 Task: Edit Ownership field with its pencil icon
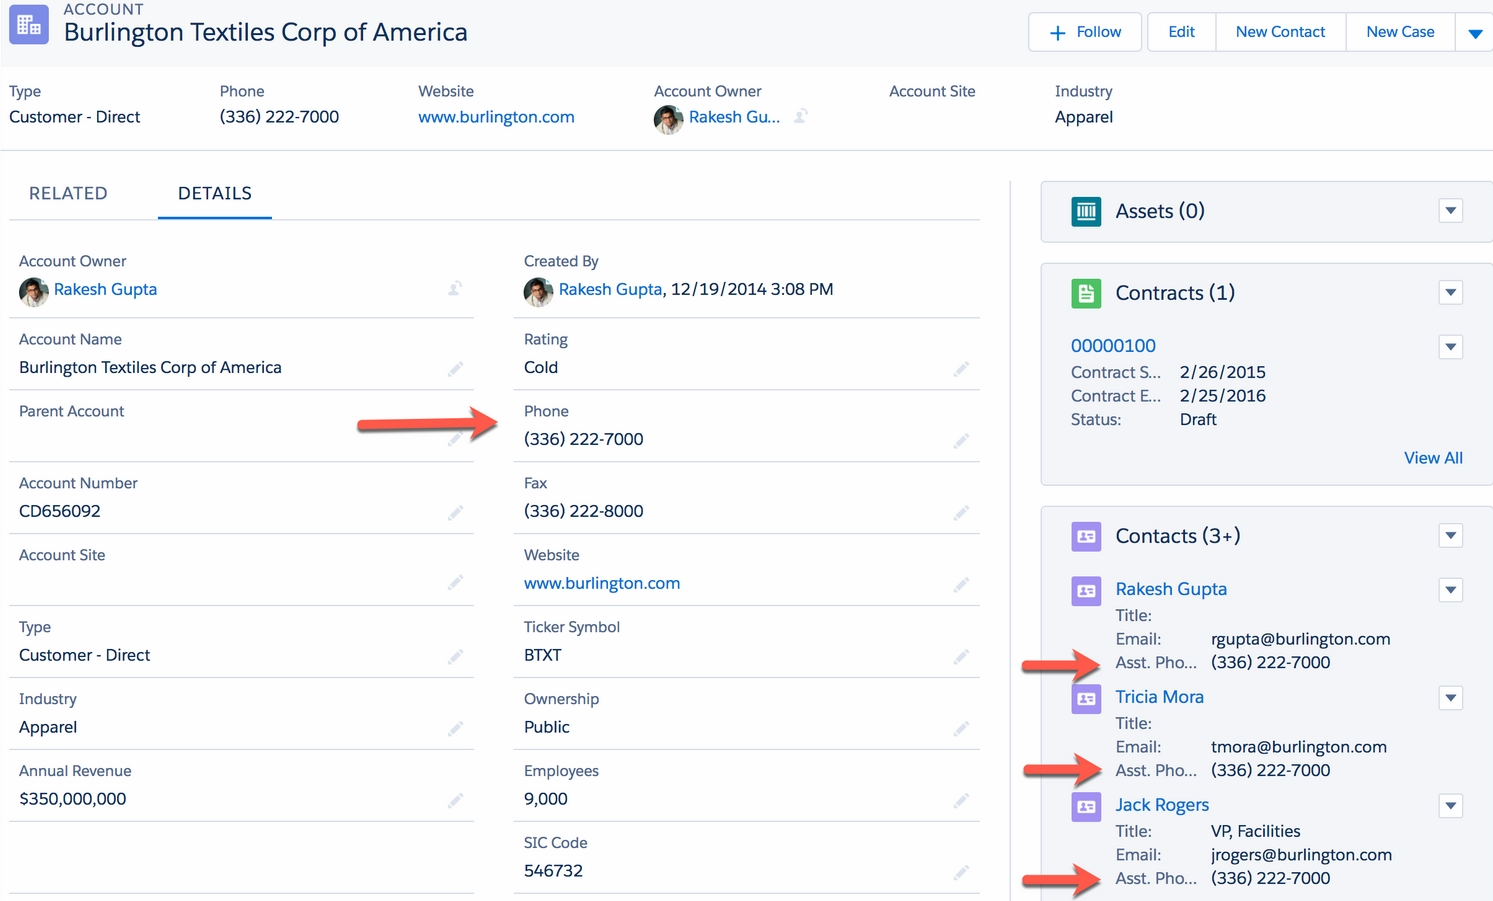point(961,729)
